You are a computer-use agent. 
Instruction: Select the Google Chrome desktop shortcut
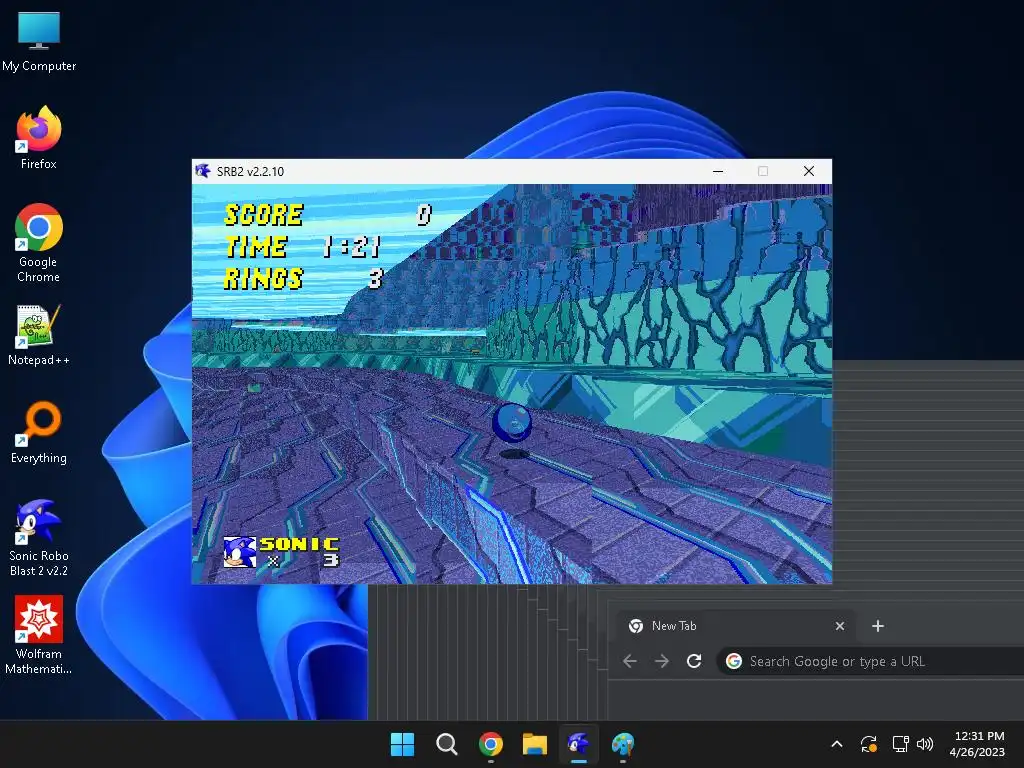[39, 242]
